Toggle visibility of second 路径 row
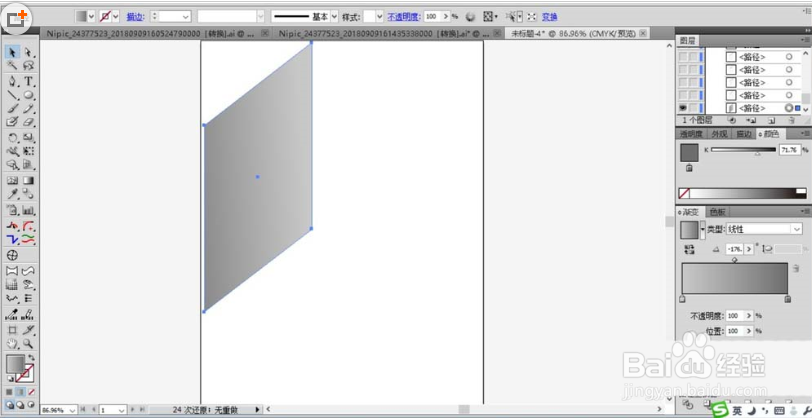812x419 pixels. point(683,70)
